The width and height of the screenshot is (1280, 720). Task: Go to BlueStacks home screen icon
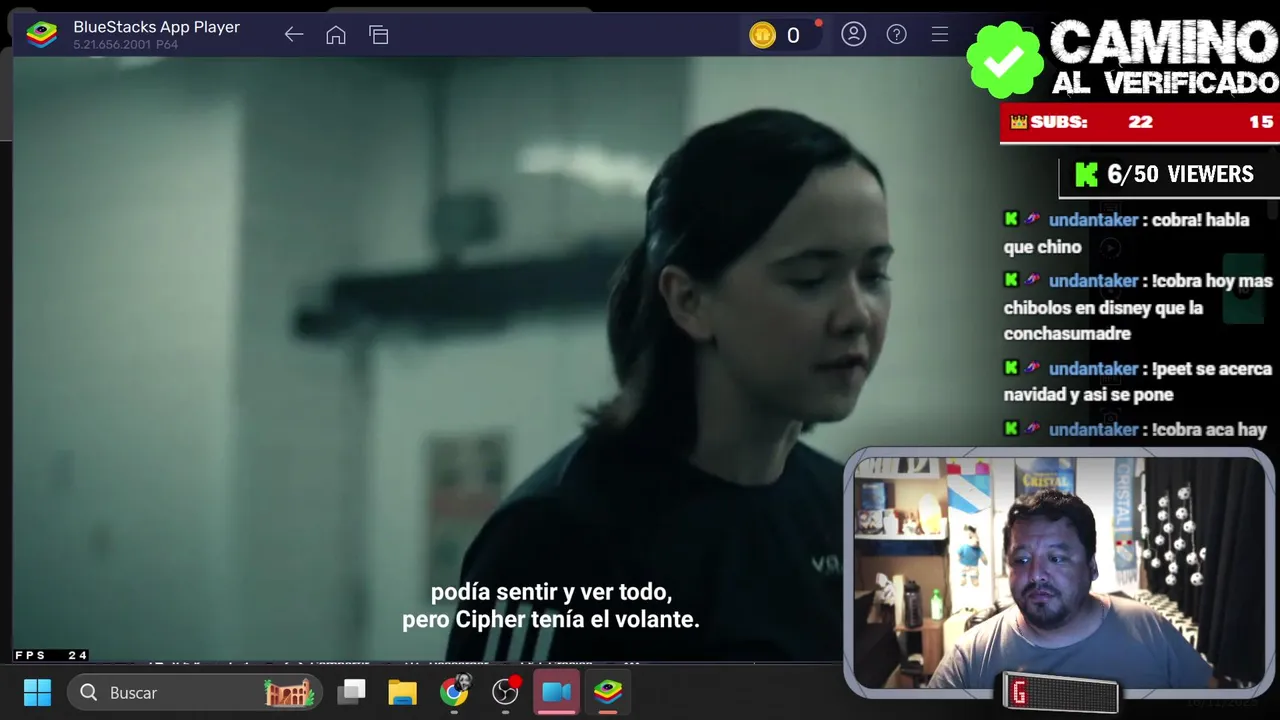click(x=336, y=35)
